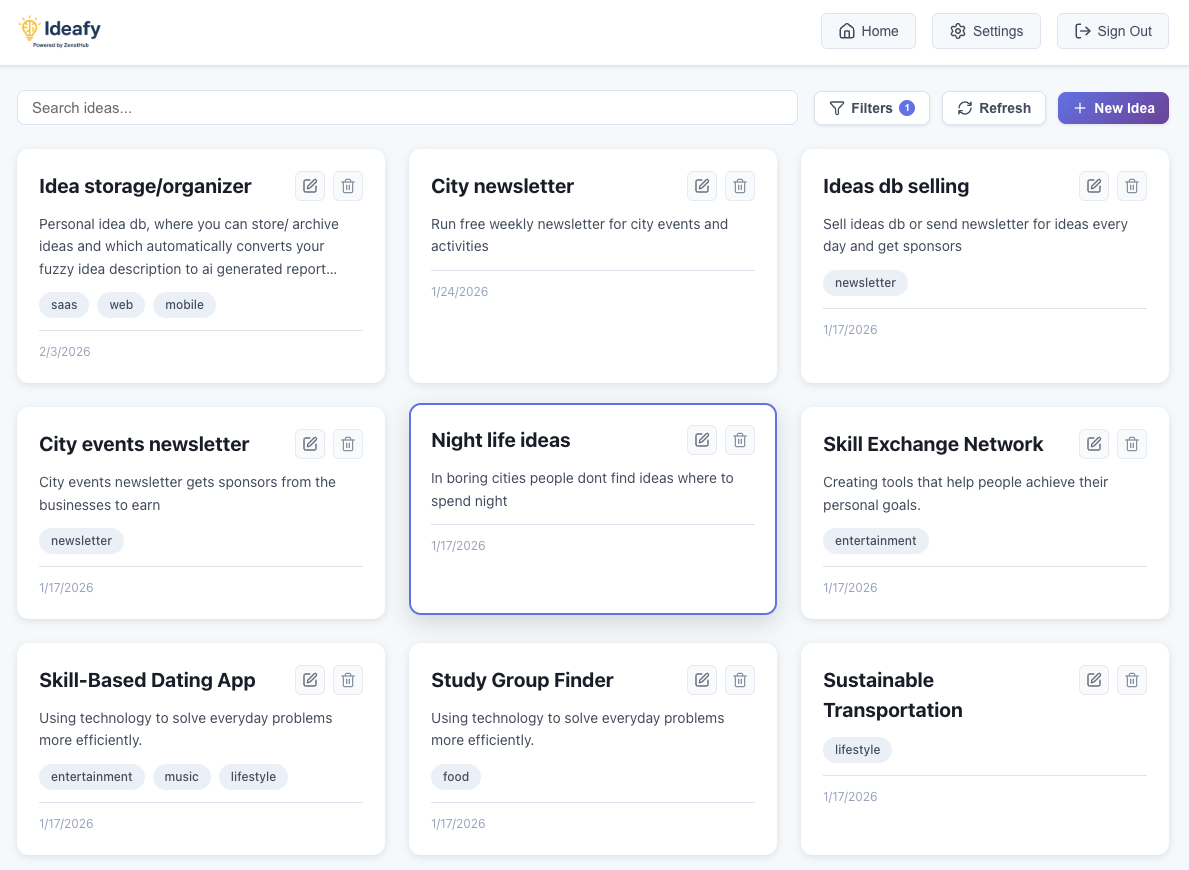
Task: Refresh the ideas list
Action: pyautogui.click(x=993, y=108)
